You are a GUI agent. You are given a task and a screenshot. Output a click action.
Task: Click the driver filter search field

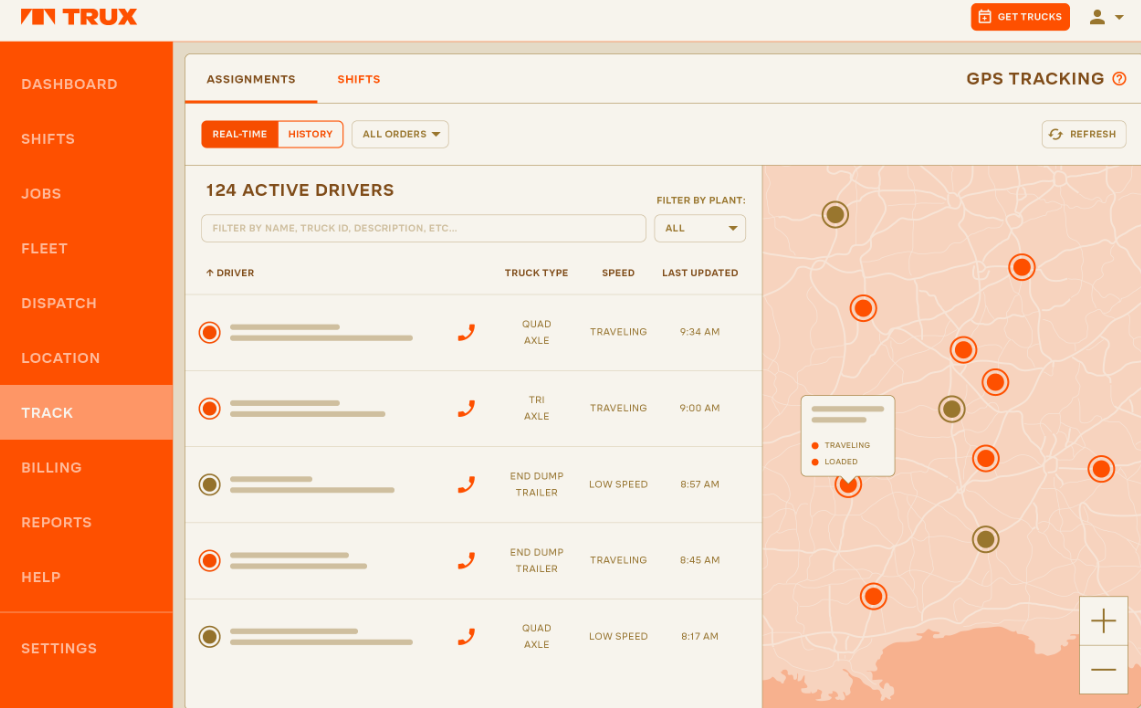423,228
